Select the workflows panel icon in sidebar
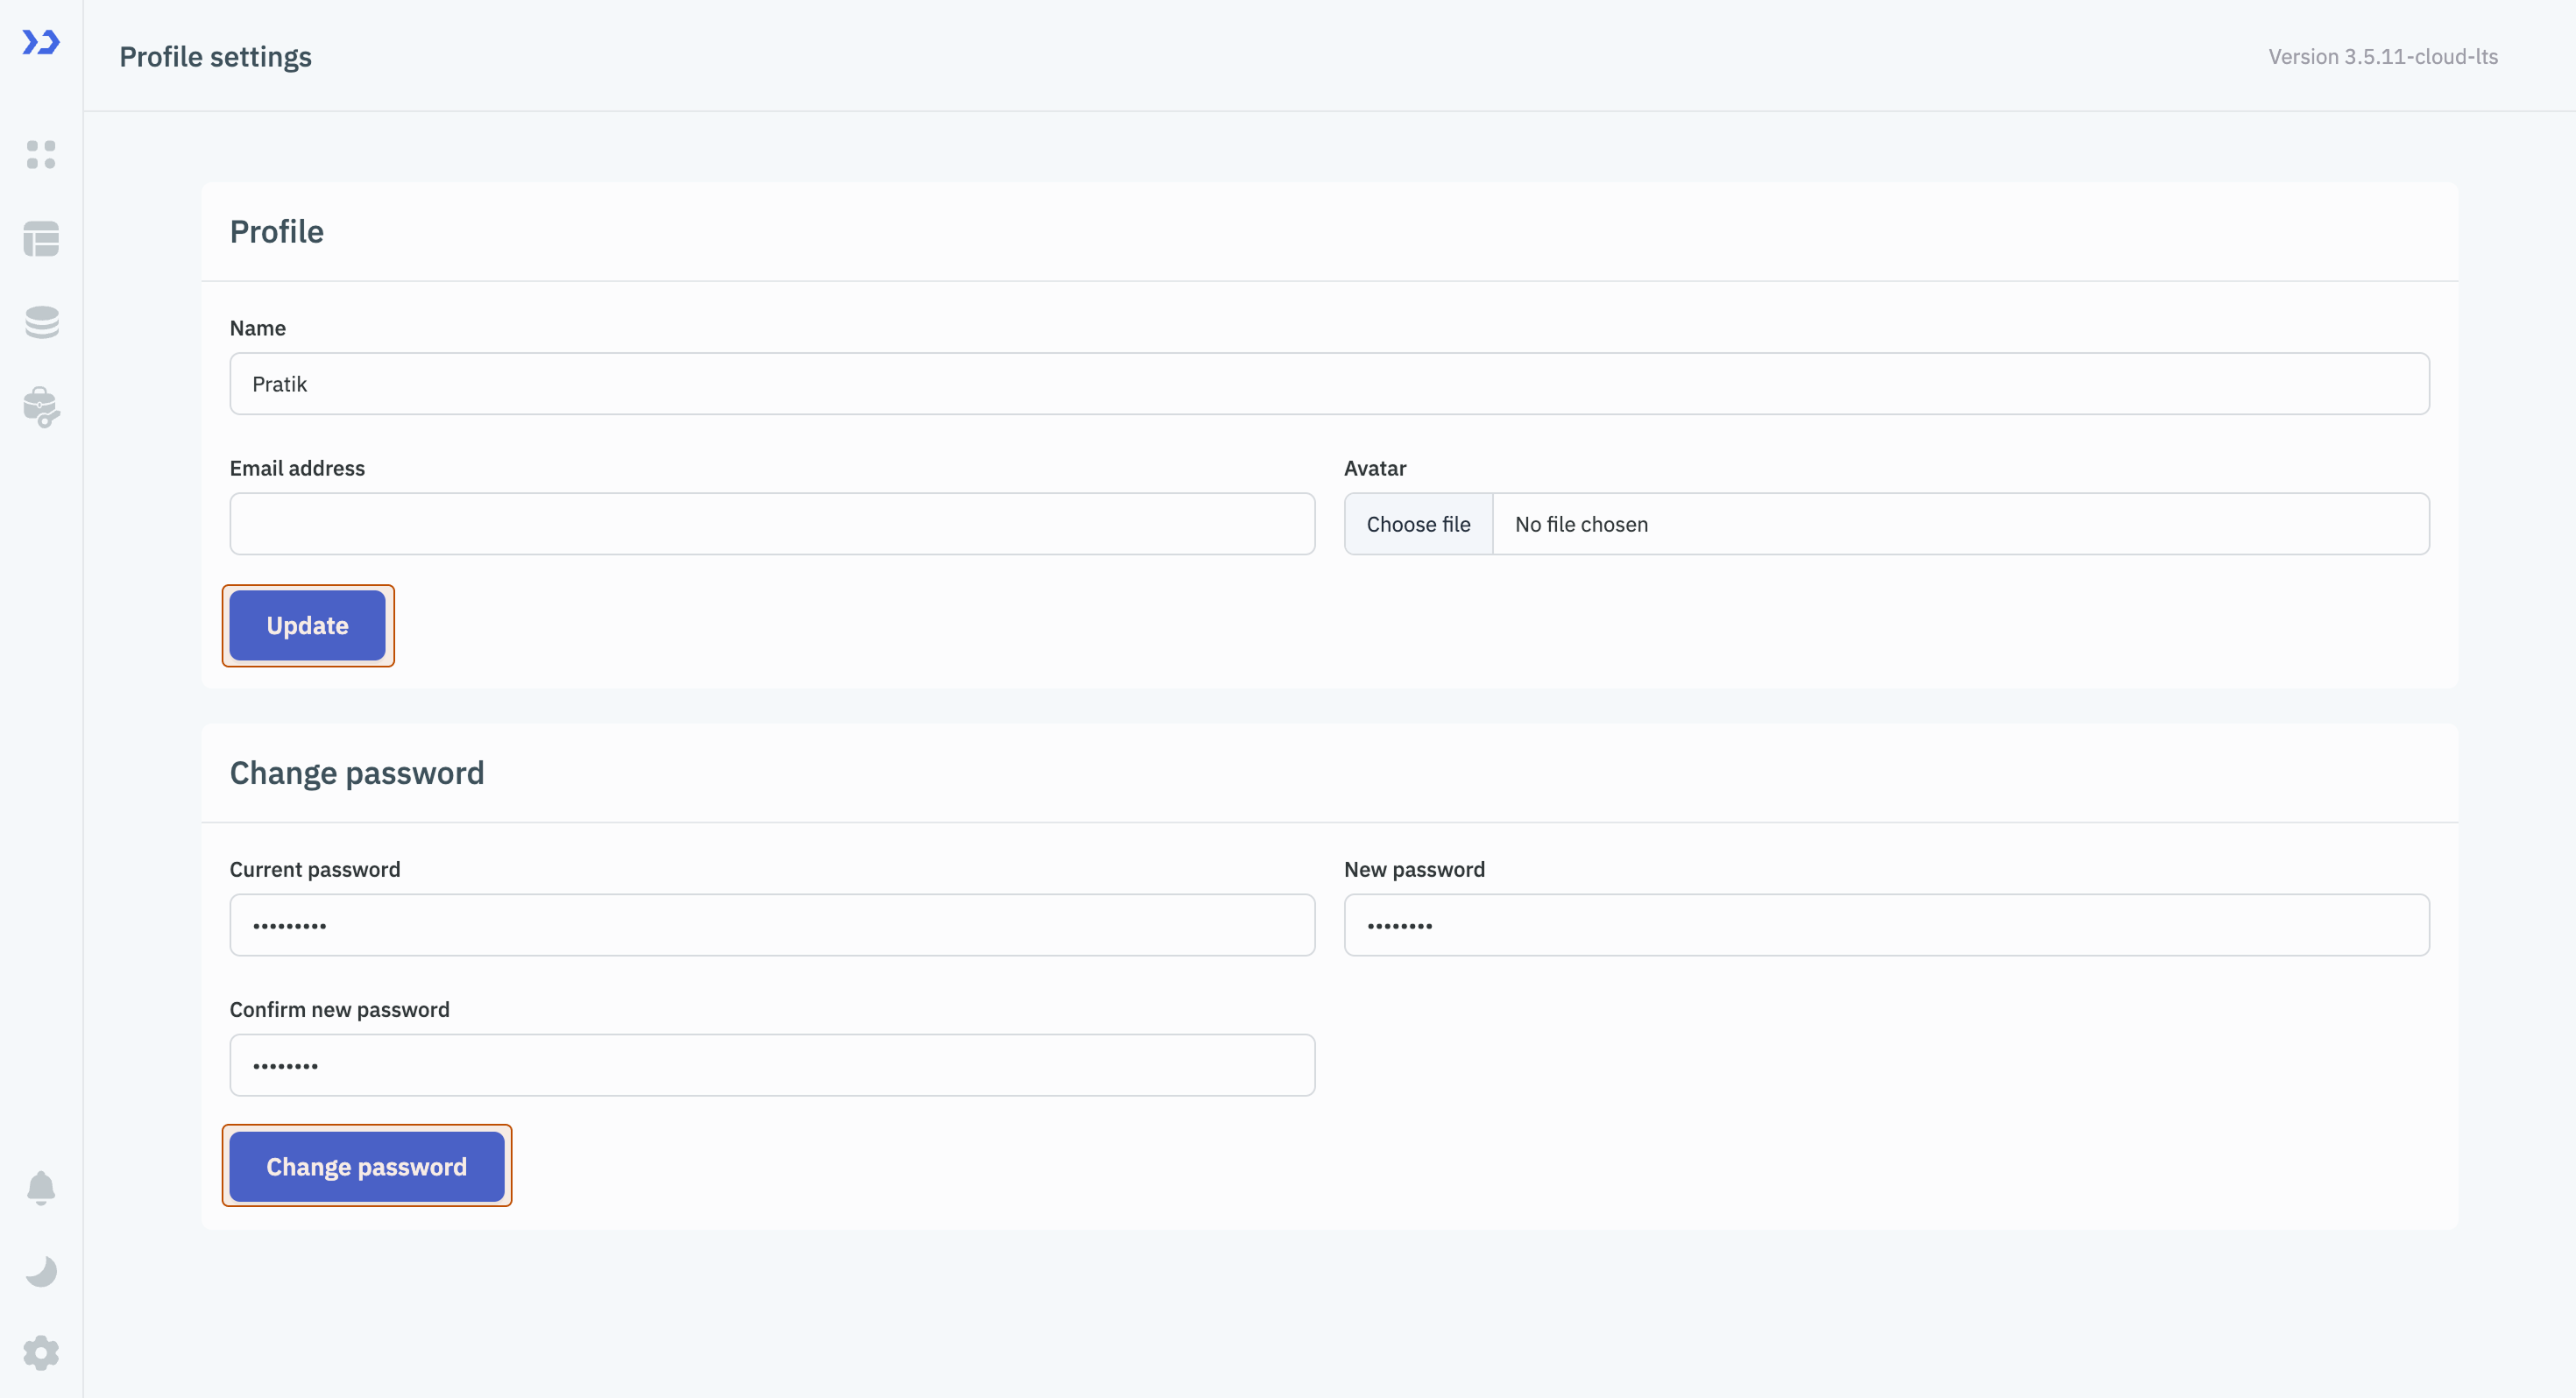2576x1398 pixels. coord(41,240)
